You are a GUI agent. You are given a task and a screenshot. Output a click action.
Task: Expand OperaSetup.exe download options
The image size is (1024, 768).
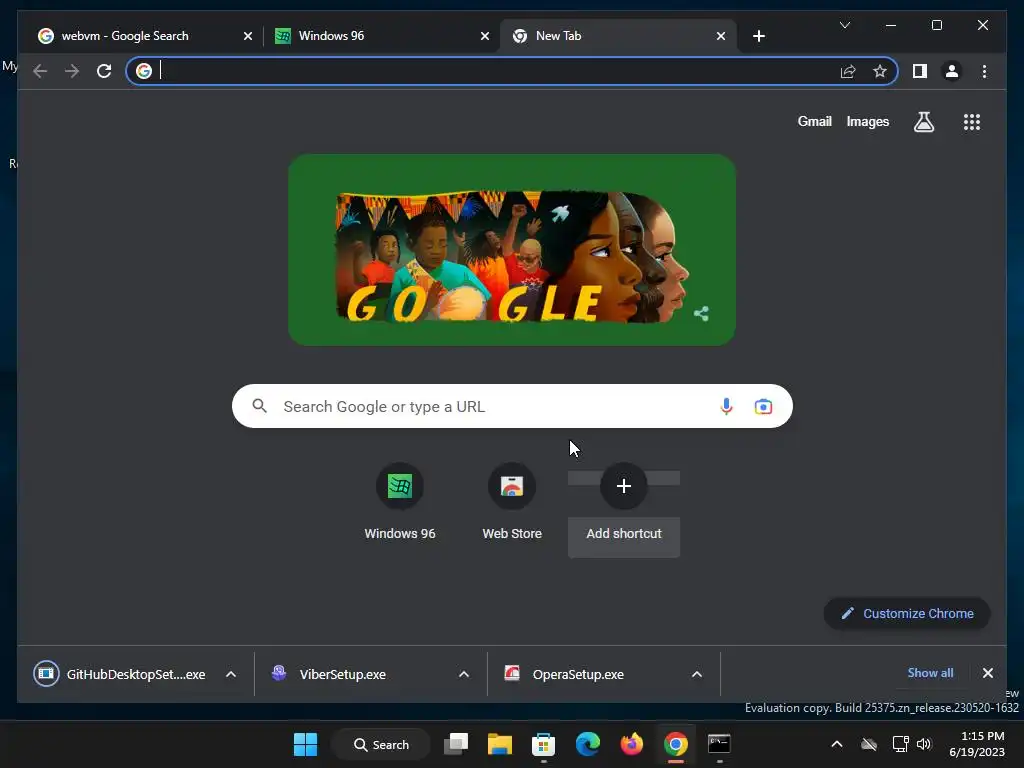point(697,675)
